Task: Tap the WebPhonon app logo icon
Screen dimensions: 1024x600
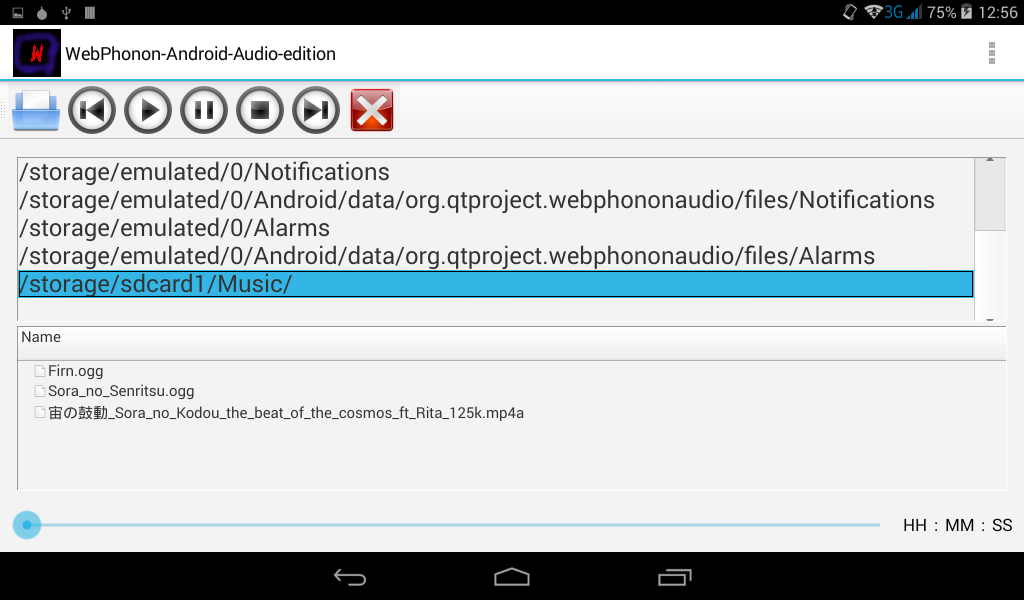Action: point(37,53)
